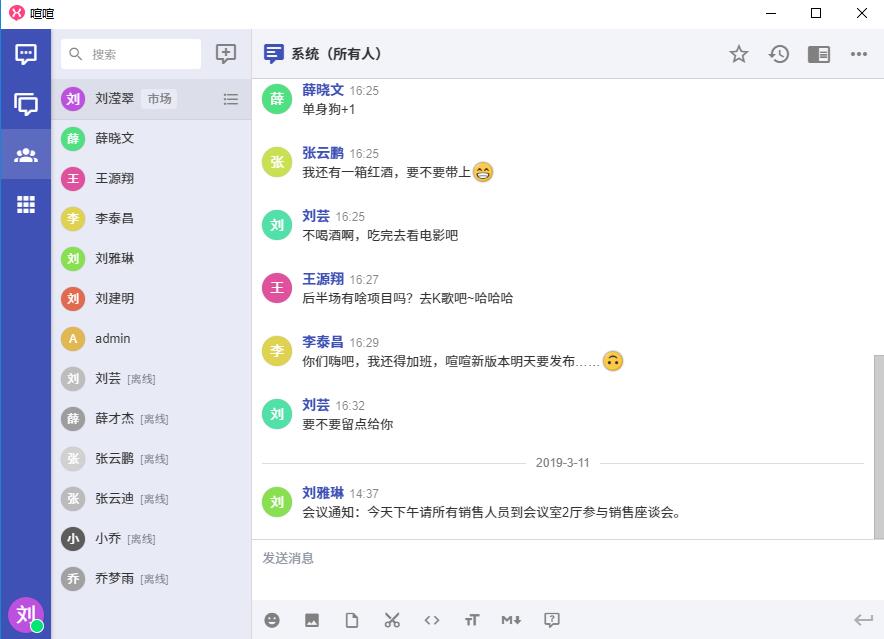Toggle the chat sidebar panel
The image size is (884, 639).
point(819,54)
